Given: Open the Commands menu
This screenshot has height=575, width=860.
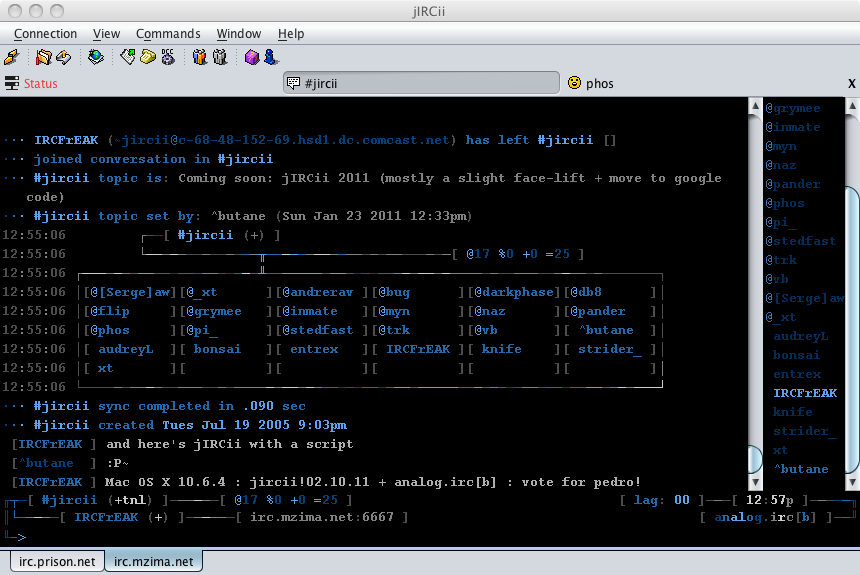Looking at the screenshot, I should 168,34.
